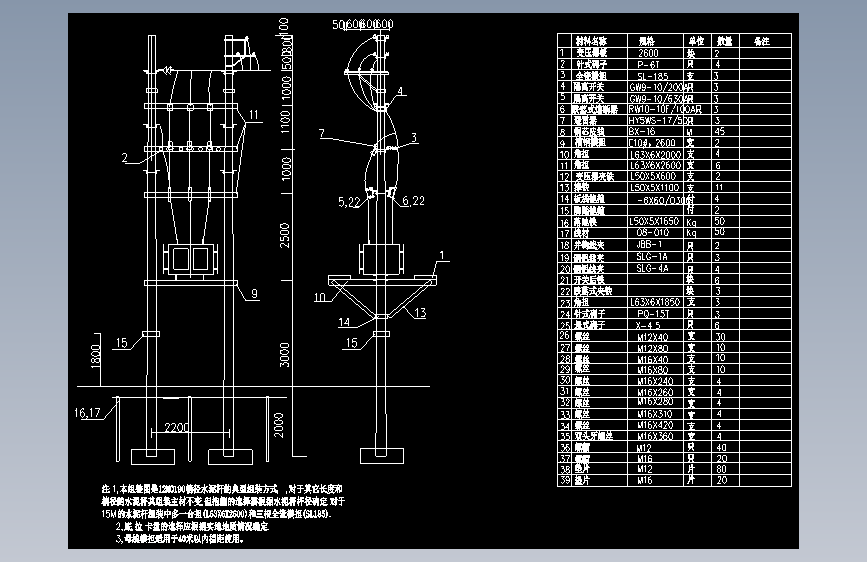Select the '3000' vertical dimension text

click(284, 355)
